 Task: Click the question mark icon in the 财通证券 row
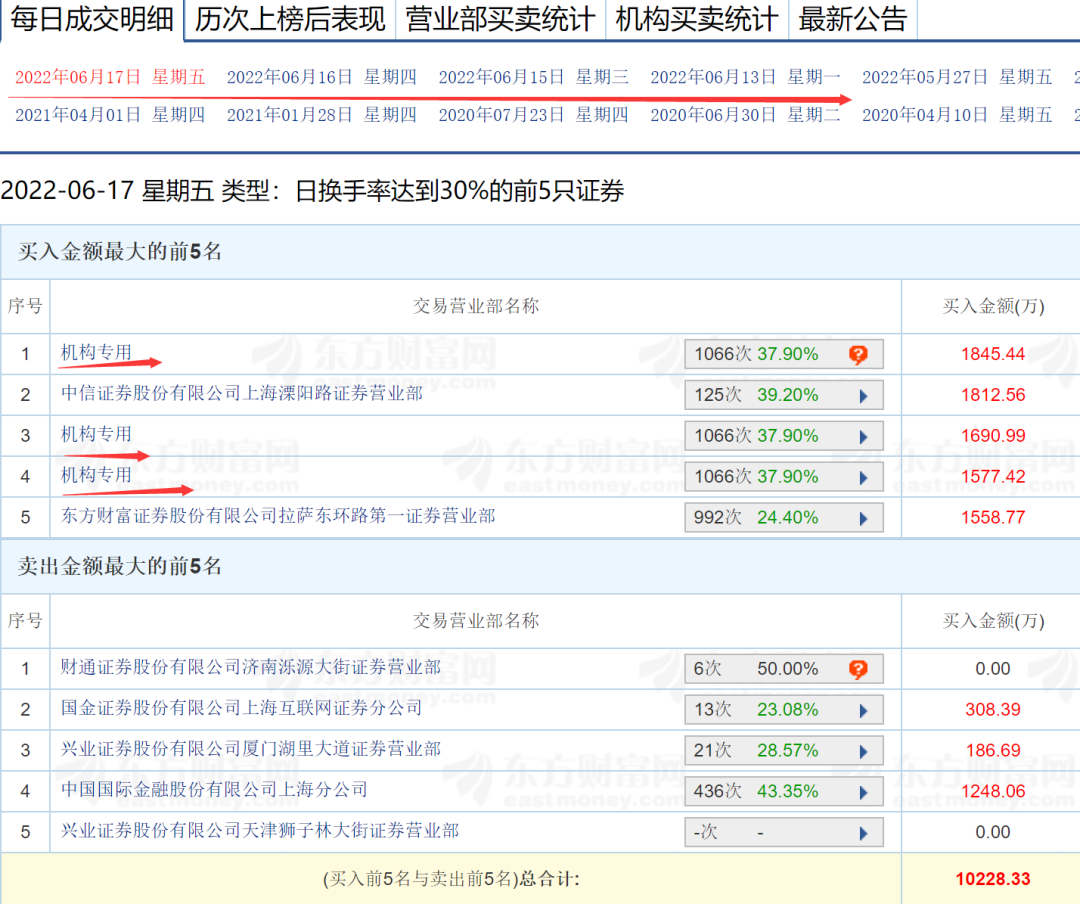(857, 669)
